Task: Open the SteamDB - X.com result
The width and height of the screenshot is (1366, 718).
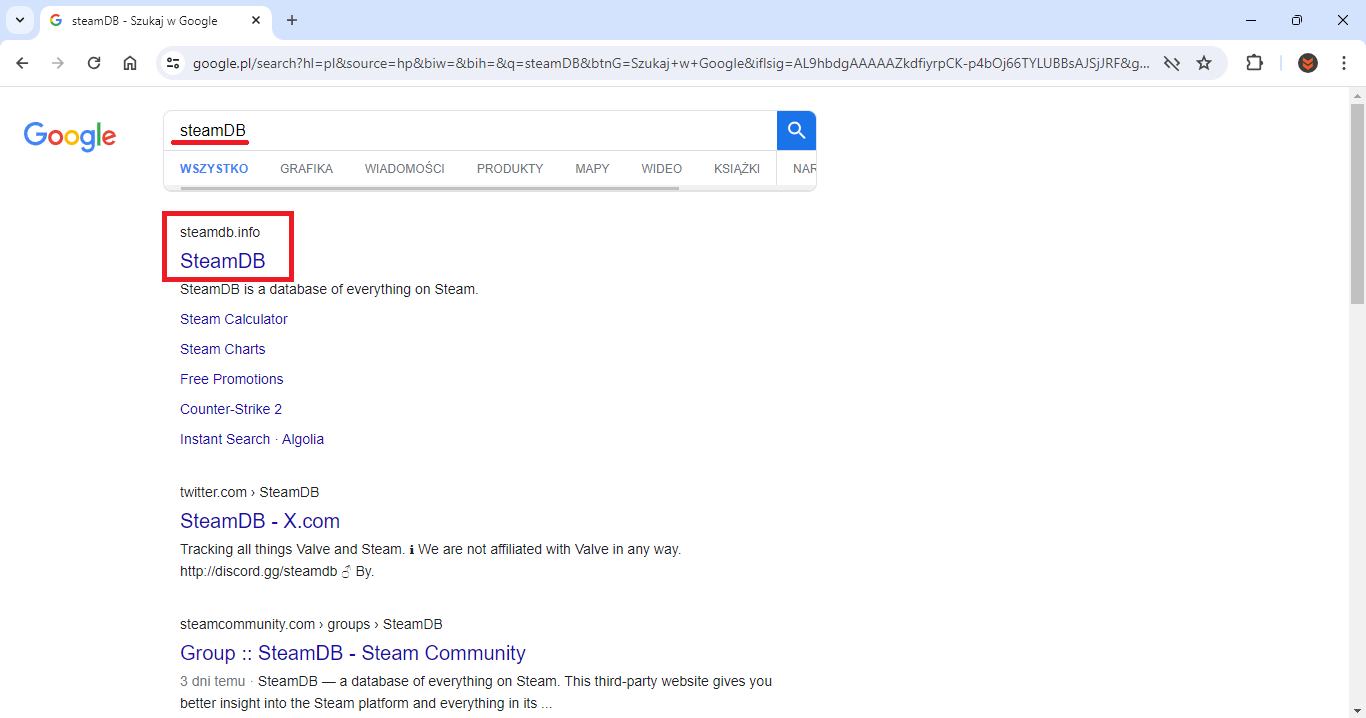Action: 260,521
